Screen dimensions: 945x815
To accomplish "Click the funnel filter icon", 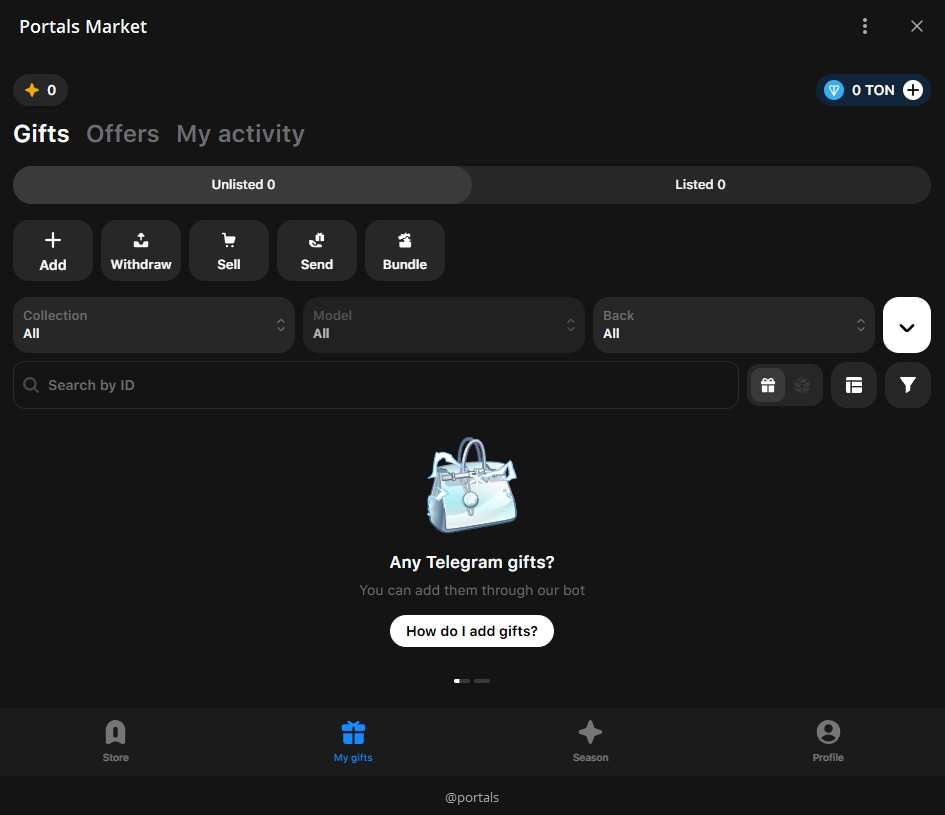I will pyautogui.click(x=907, y=385).
